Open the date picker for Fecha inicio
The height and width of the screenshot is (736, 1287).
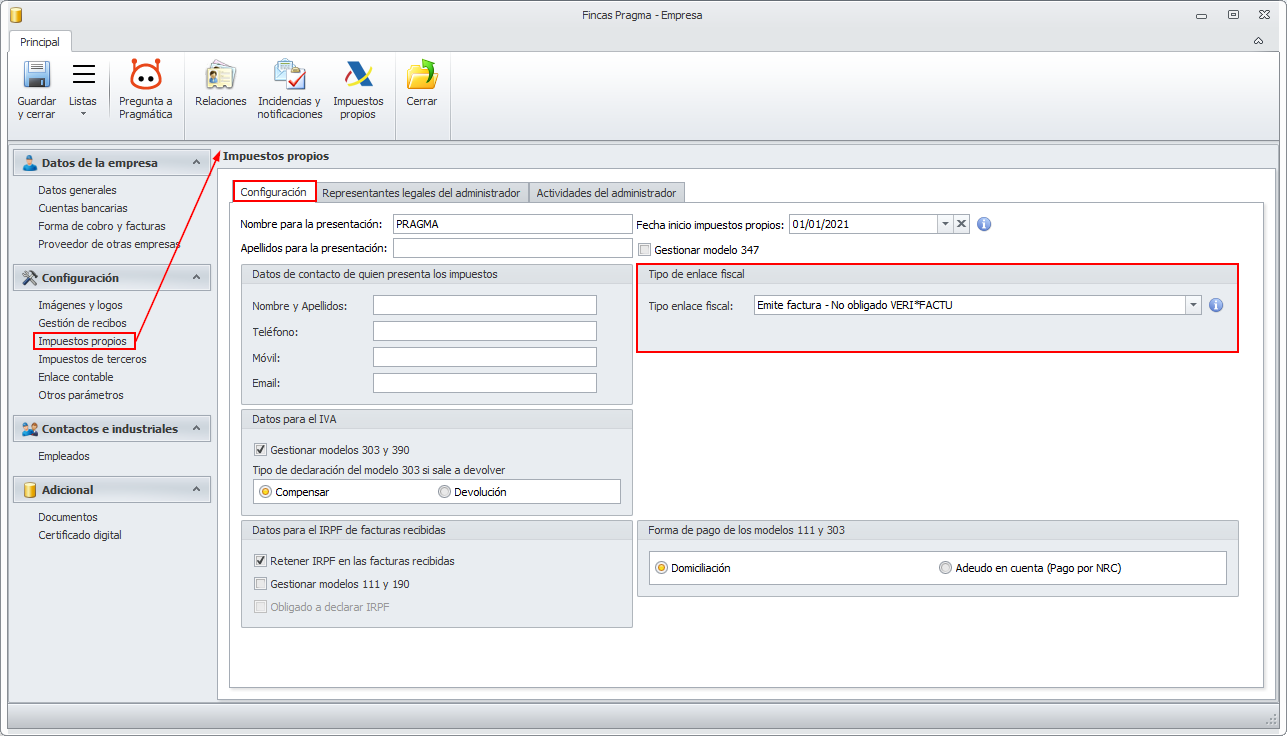tap(945, 224)
